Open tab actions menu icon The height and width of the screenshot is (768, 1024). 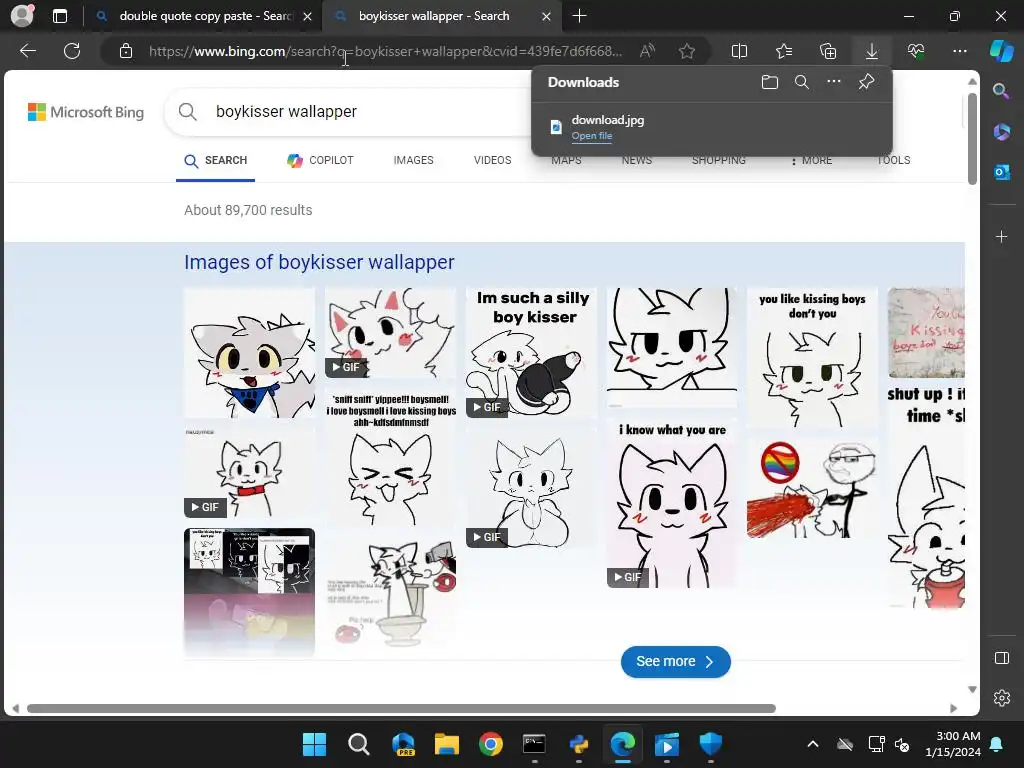tap(59, 16)
